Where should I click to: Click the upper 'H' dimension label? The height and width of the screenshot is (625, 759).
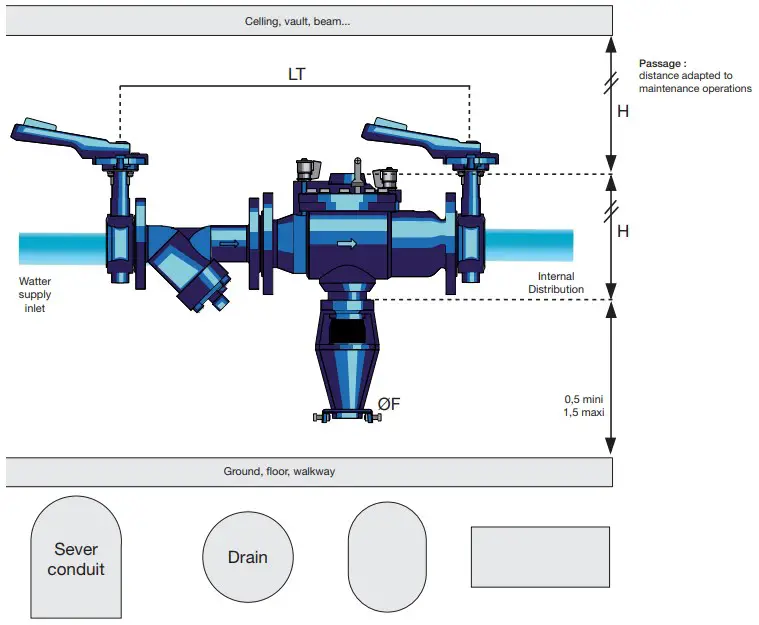[x=623, y=111]
